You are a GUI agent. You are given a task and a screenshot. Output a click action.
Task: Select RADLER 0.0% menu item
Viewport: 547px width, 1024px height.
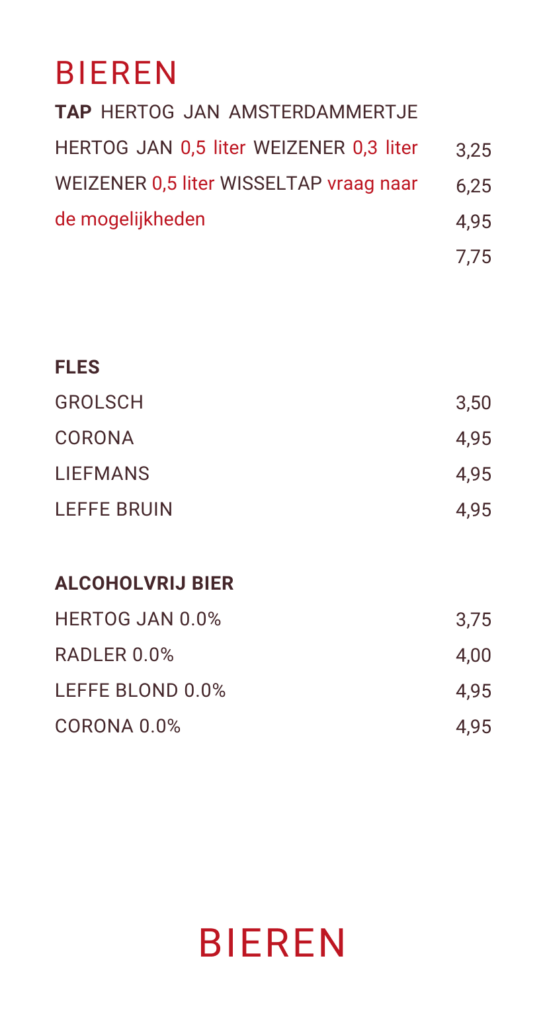[115, 654]
